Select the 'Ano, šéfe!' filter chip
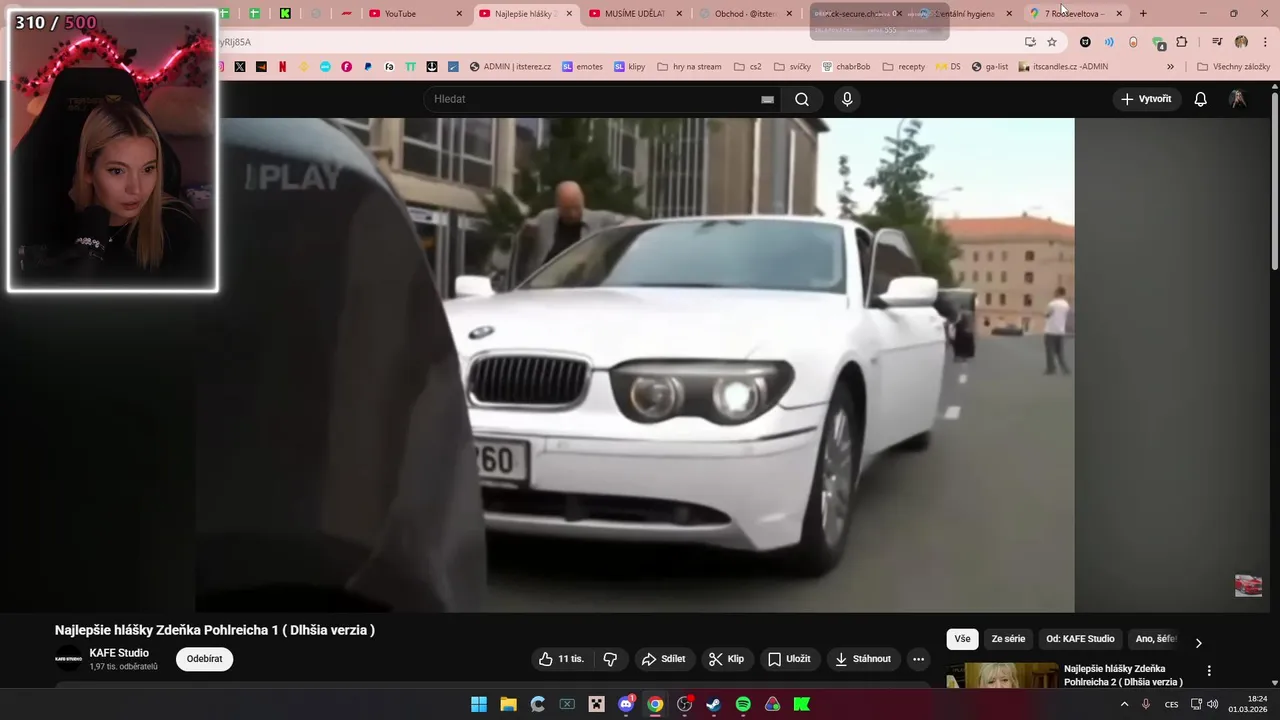The height and width of the screenshot is (720, 1280). [x=1156, y=639]
